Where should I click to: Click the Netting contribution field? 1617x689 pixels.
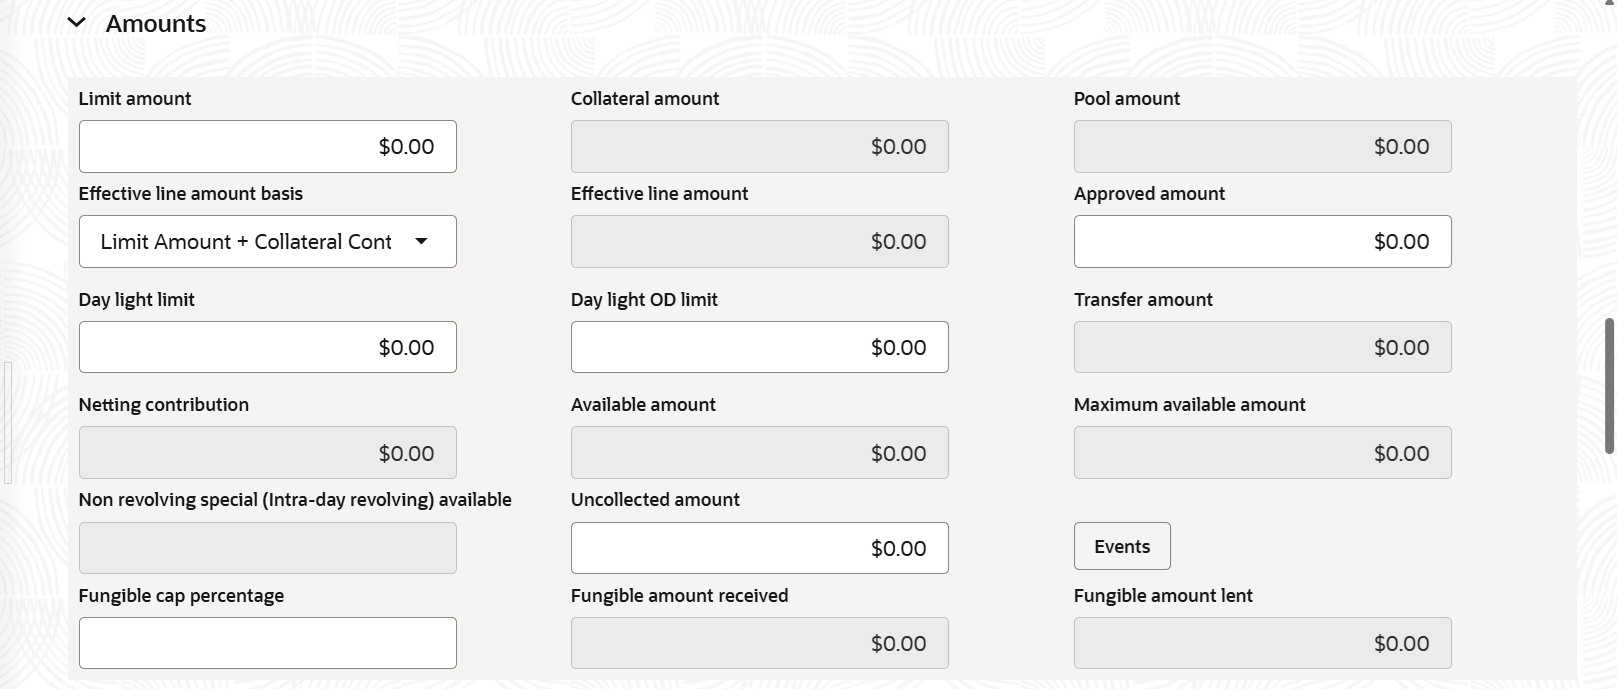267,453
